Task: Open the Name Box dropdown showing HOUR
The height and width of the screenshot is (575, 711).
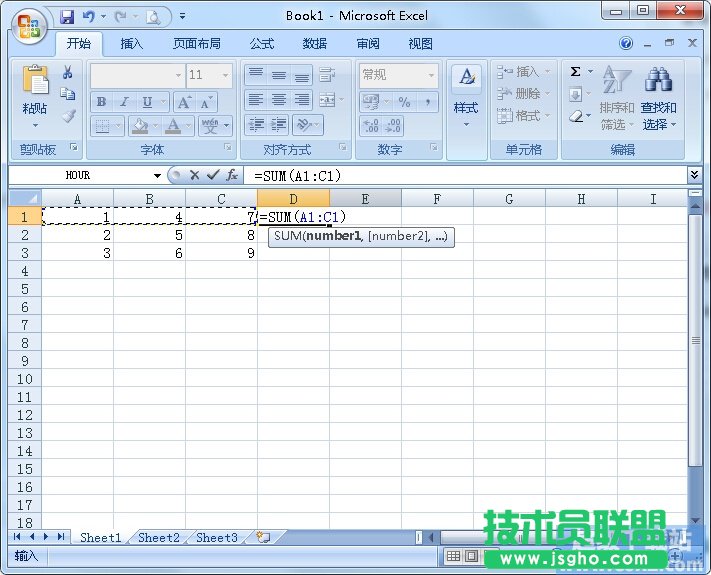Action: coord(157,176)
